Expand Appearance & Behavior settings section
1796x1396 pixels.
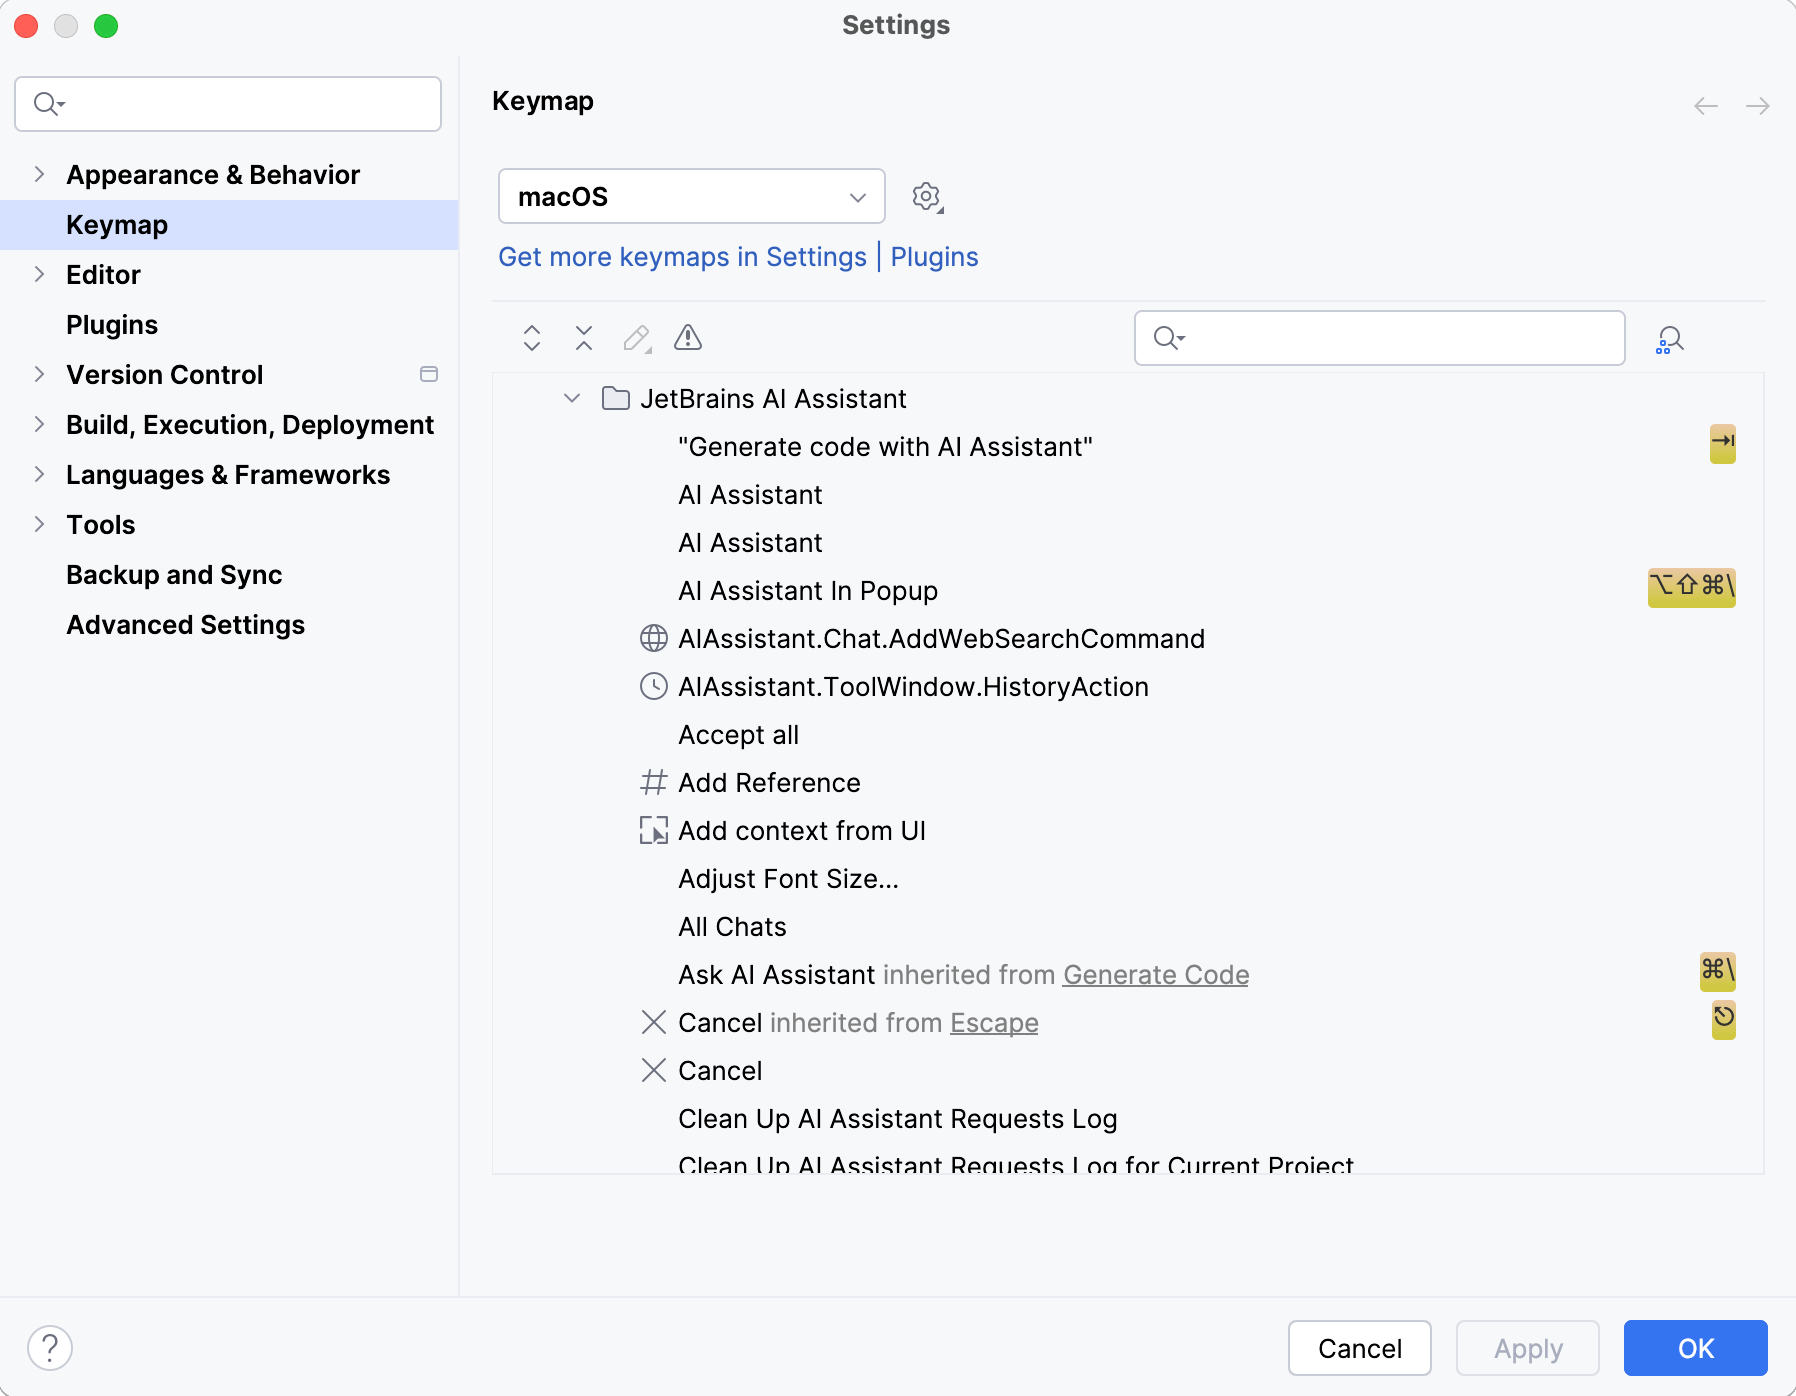tap(40, 175)
